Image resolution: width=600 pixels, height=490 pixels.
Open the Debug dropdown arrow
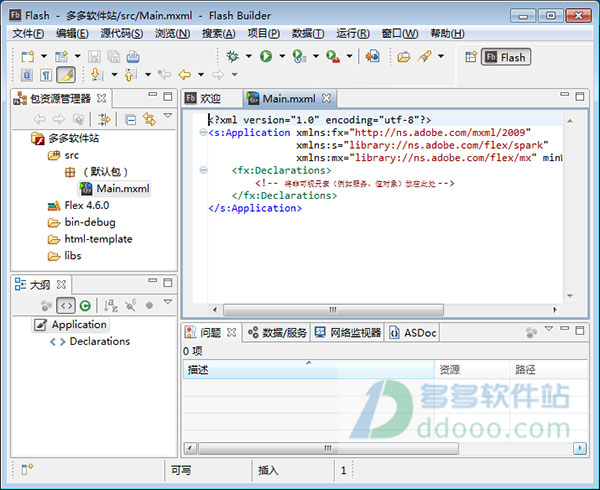point(249,56)
